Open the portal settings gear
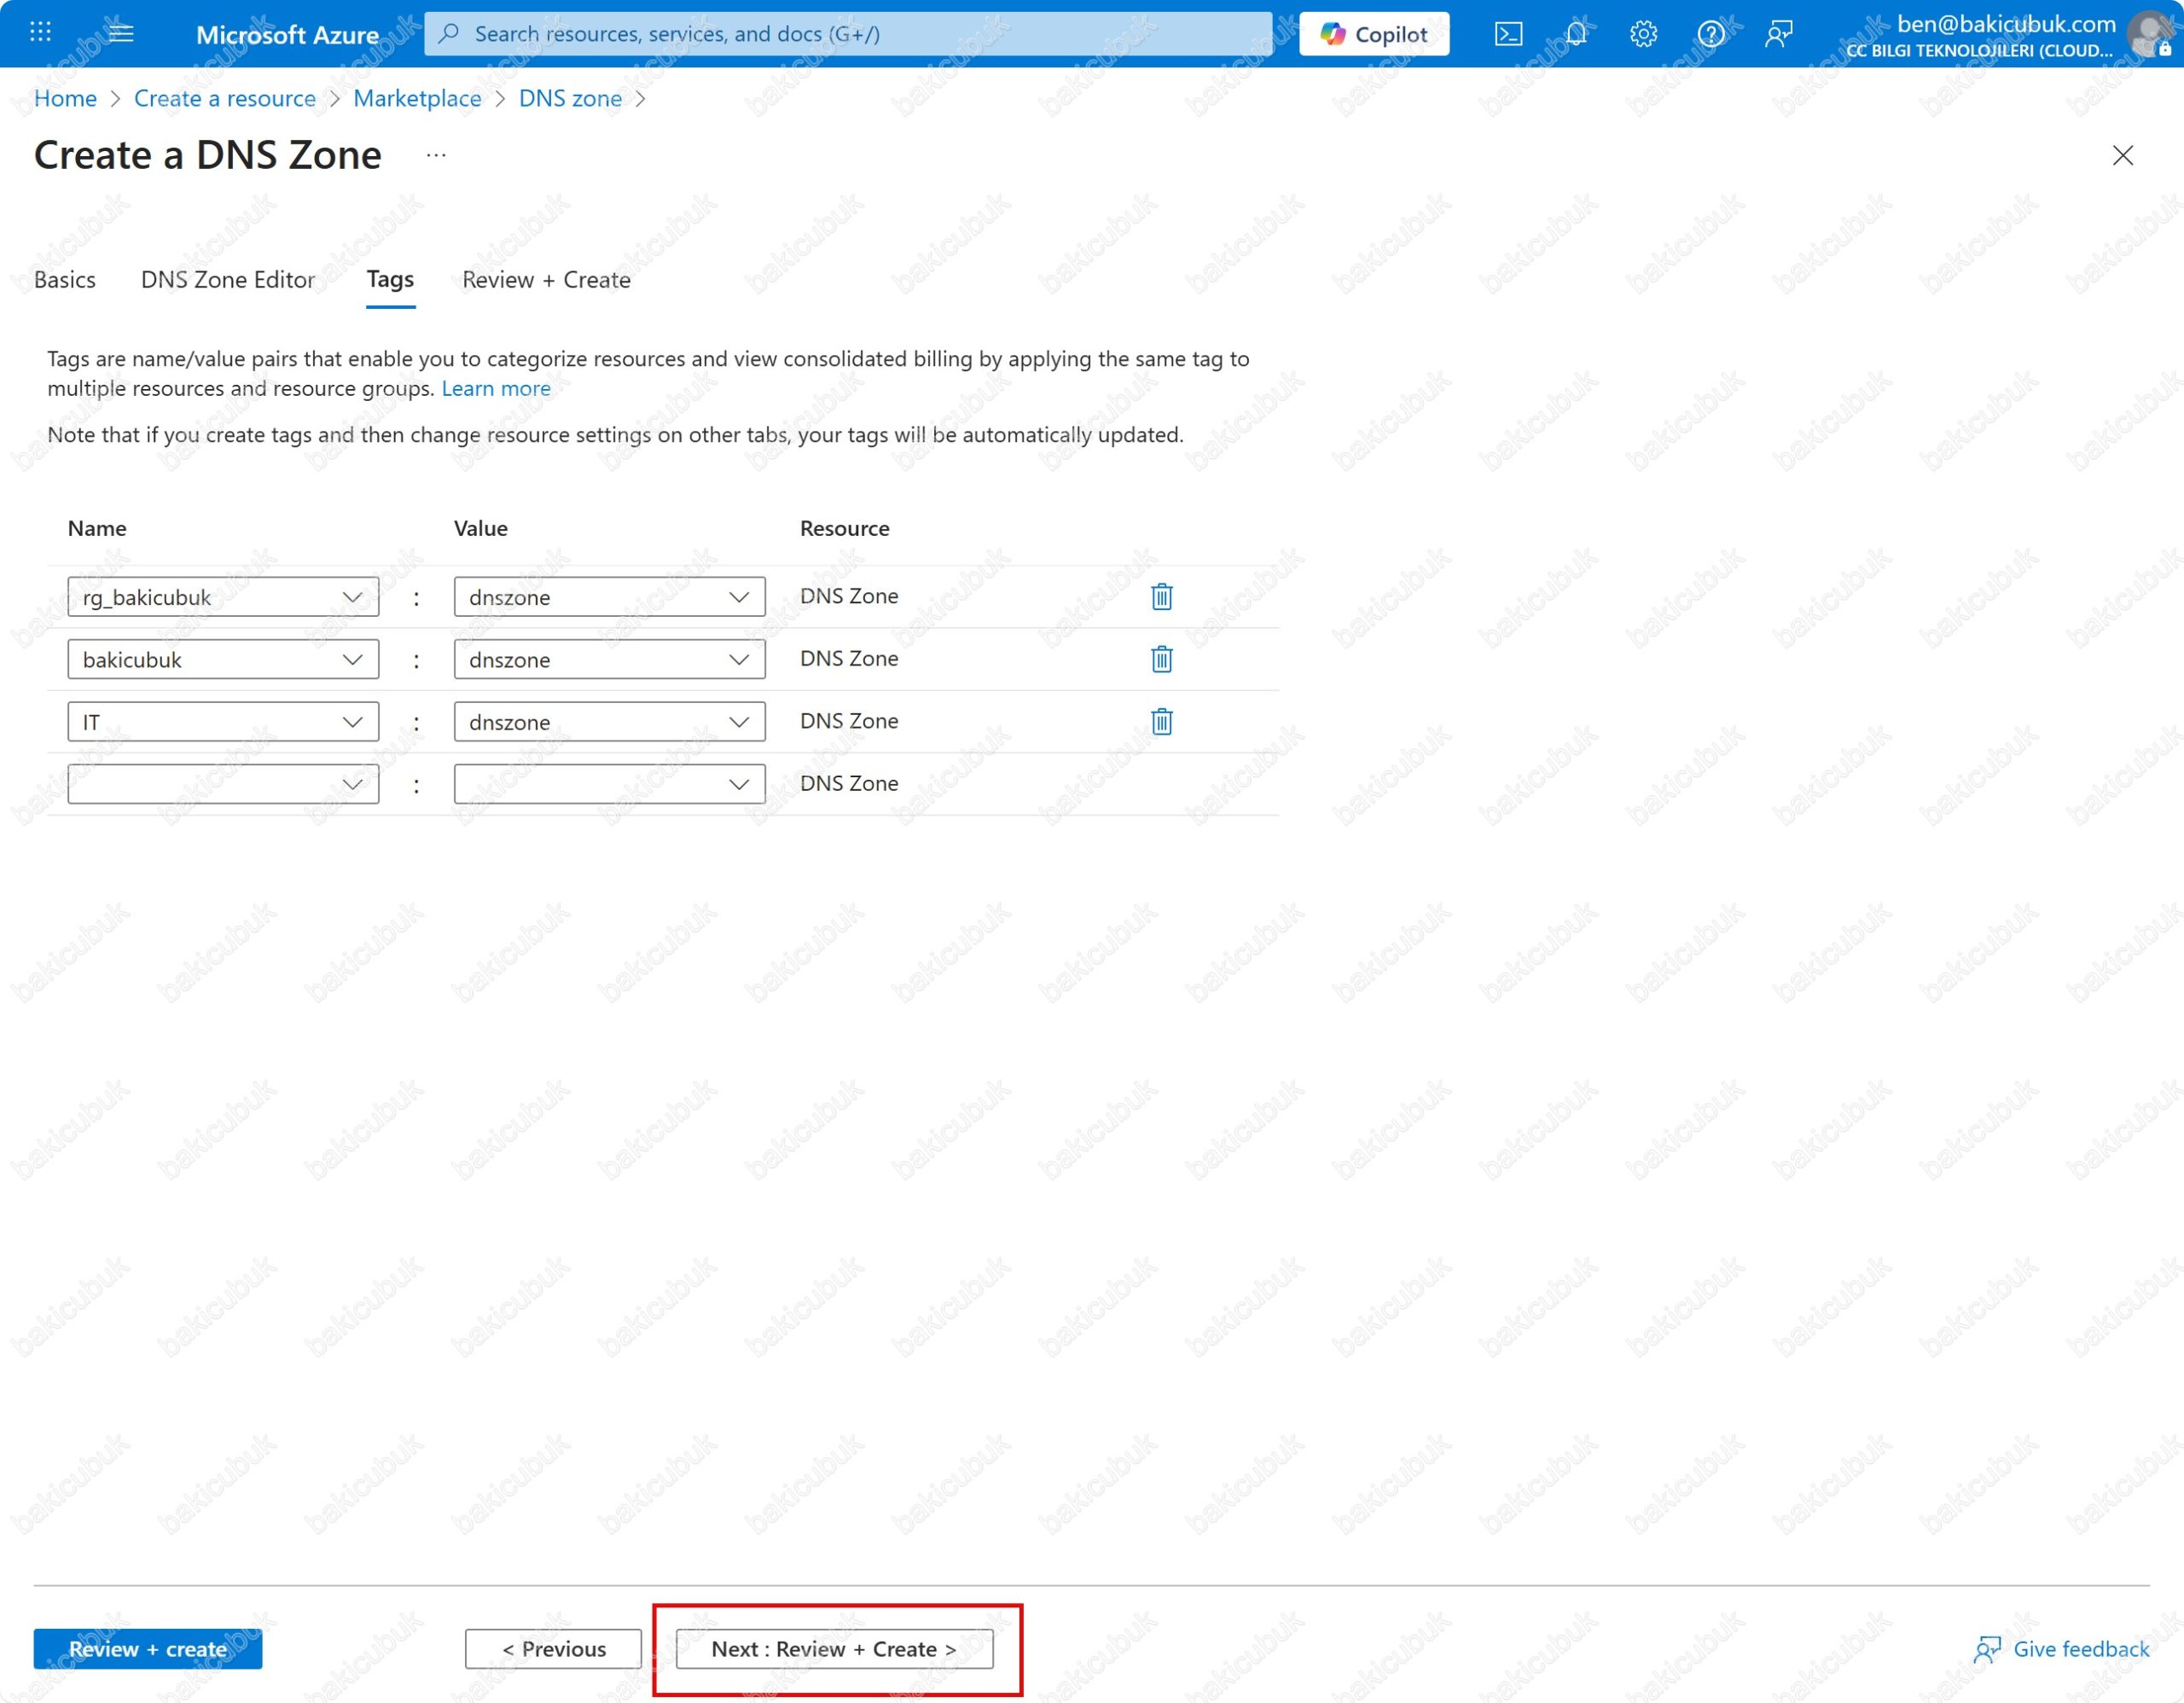Viewport: 2184px width, 1703px height. point(1642,34)
